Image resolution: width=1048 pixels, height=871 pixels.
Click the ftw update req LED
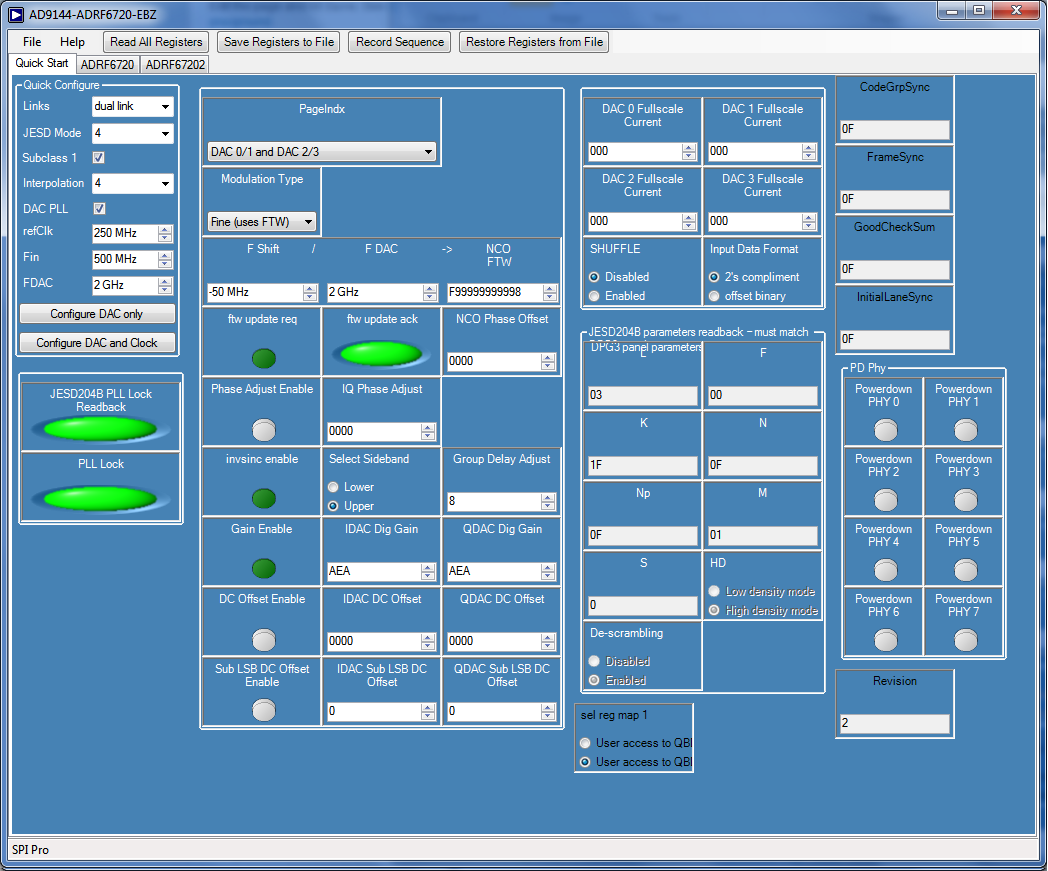tap(262, 358)
